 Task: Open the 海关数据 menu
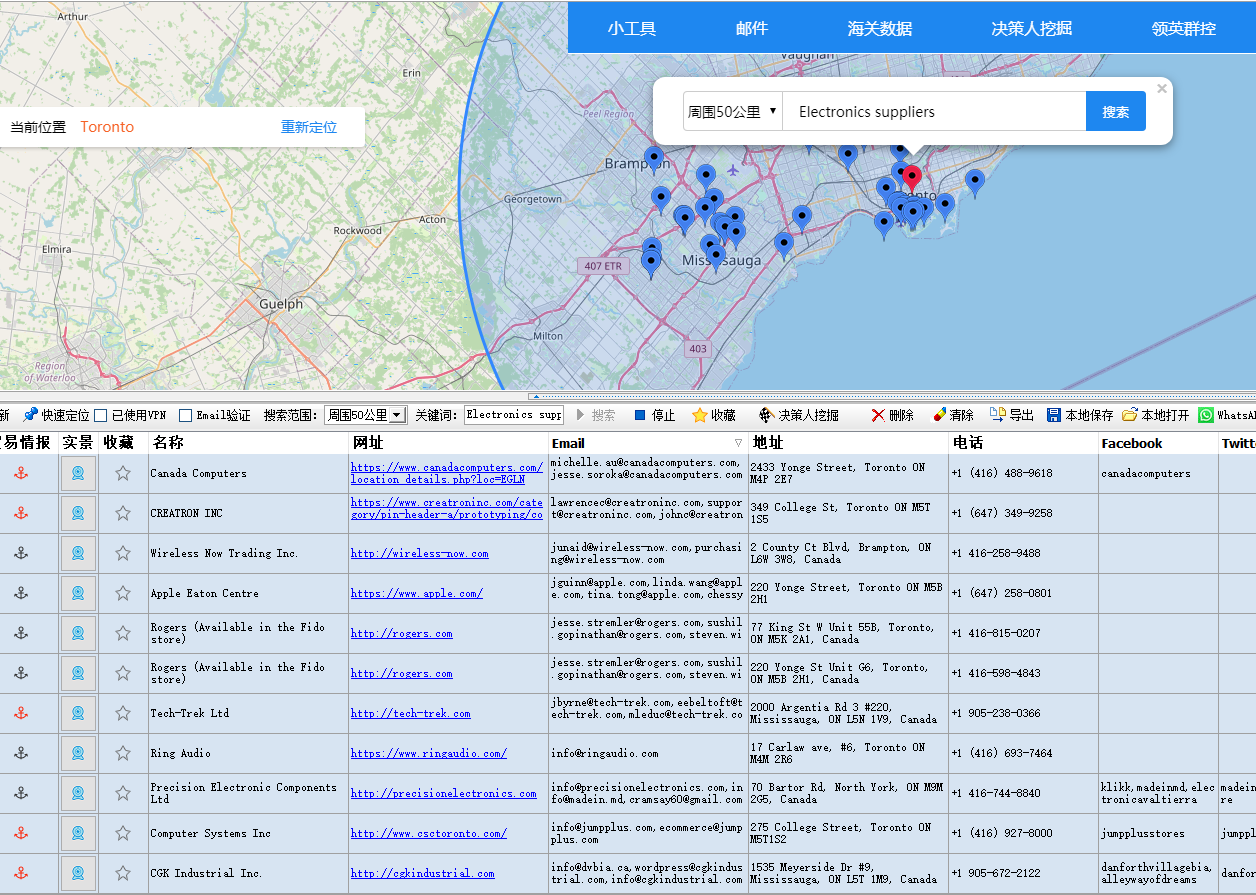(880, 28)
